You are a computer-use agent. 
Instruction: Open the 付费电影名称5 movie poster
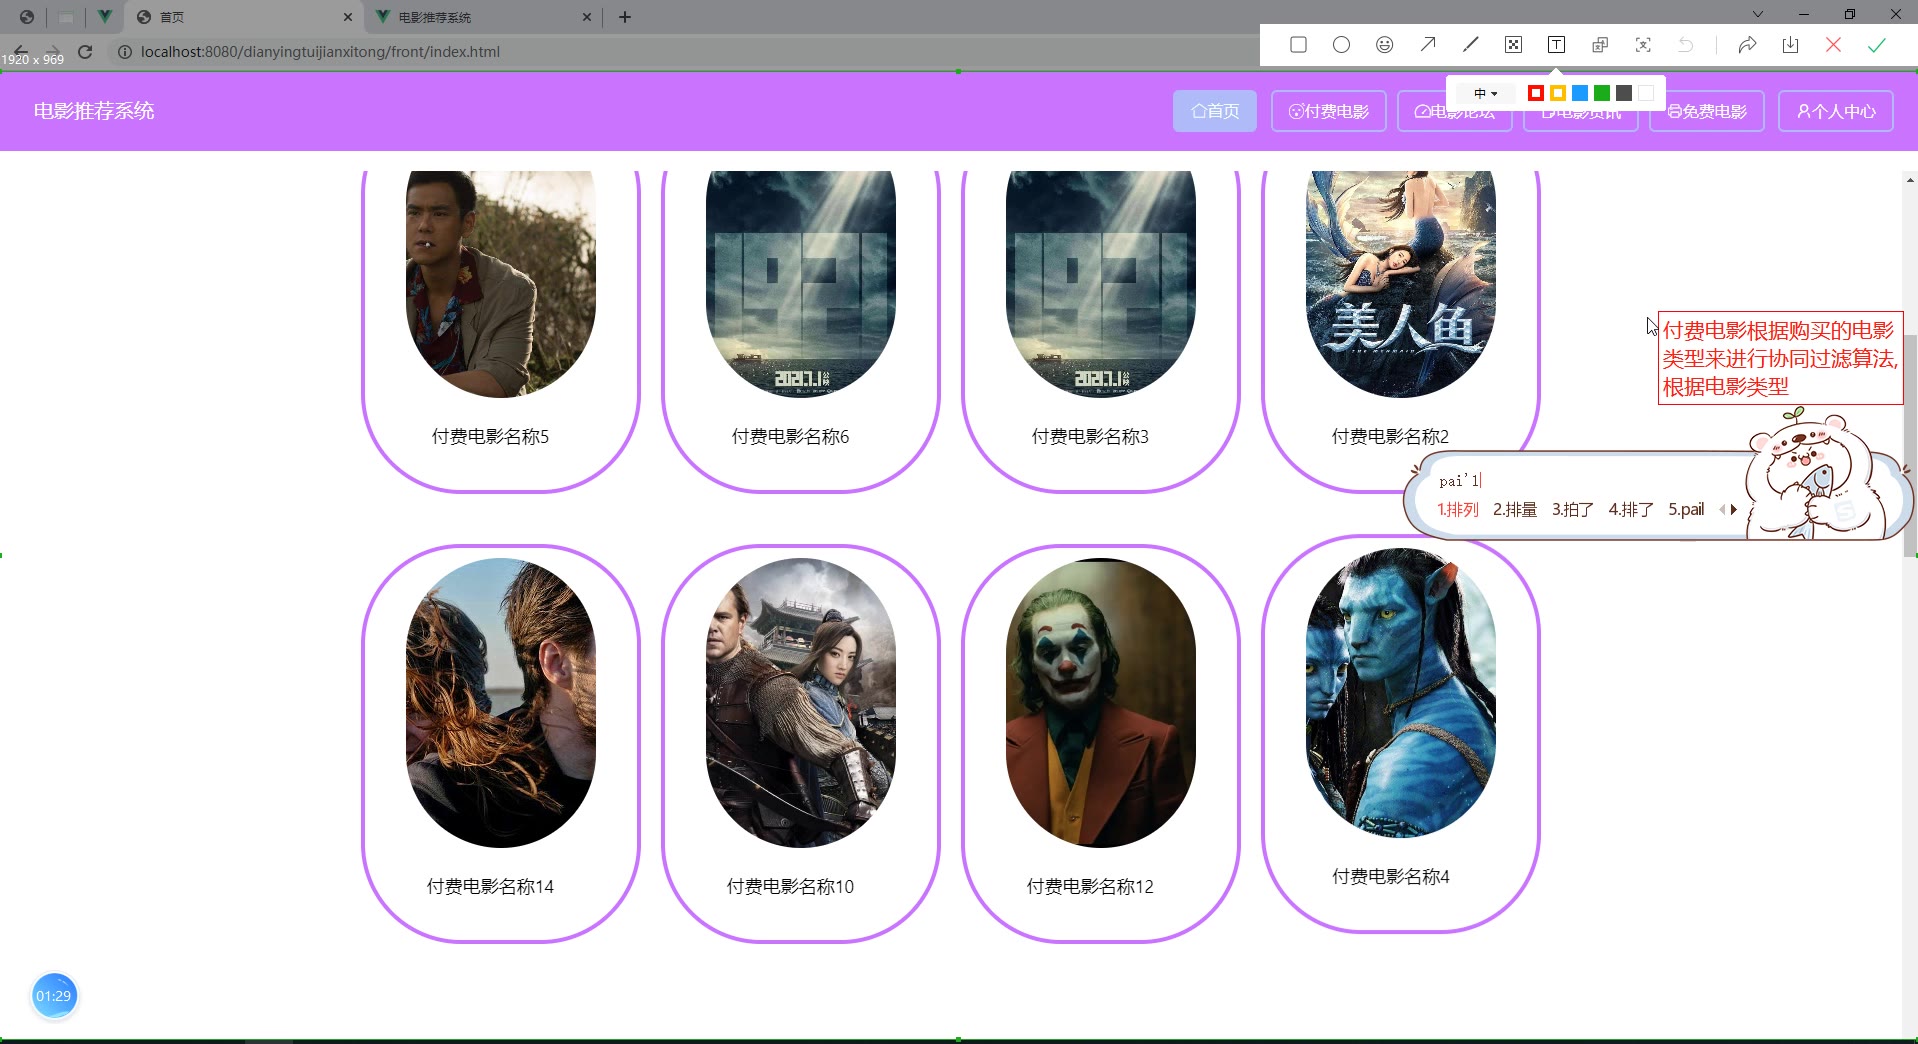[x=501, y=284]
